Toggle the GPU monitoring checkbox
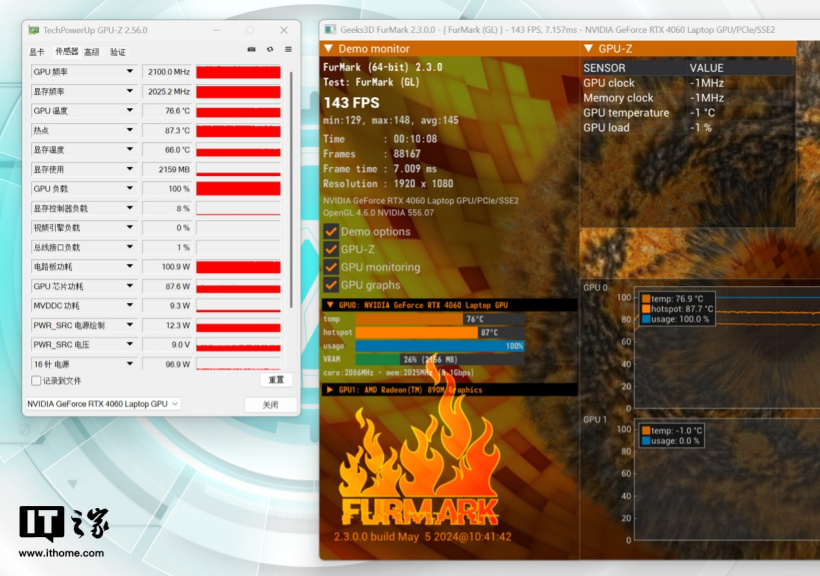 click(x=330, y=268)
